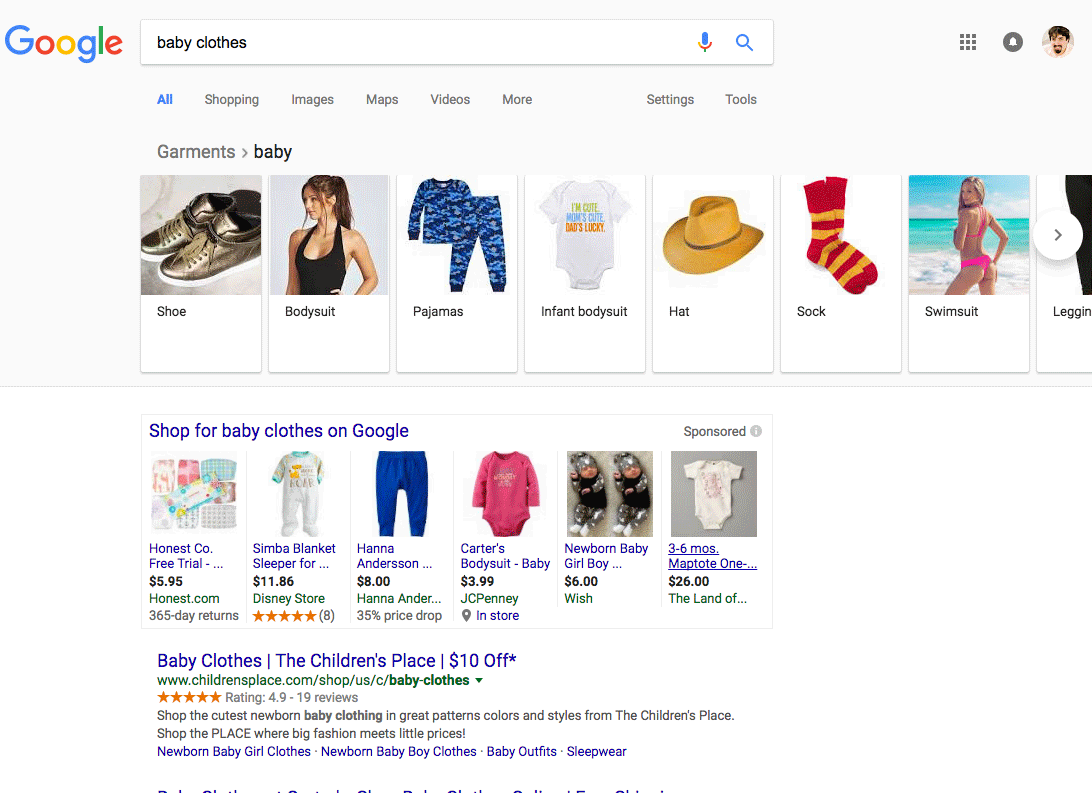Open the Baby Clothes Children's Place result

[x=336, y=660]
